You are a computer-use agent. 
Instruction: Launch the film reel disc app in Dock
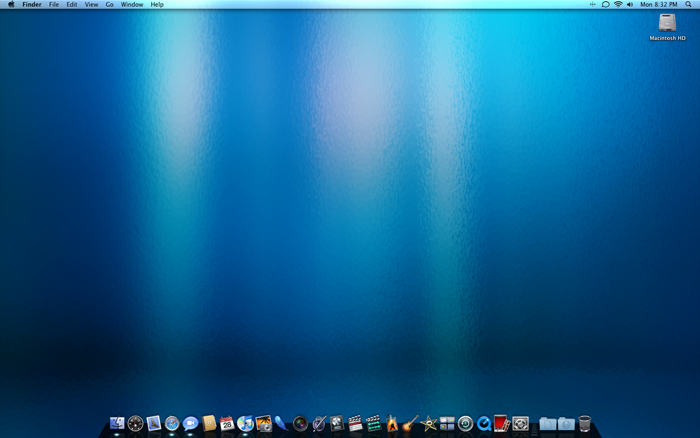click(337, 423)
